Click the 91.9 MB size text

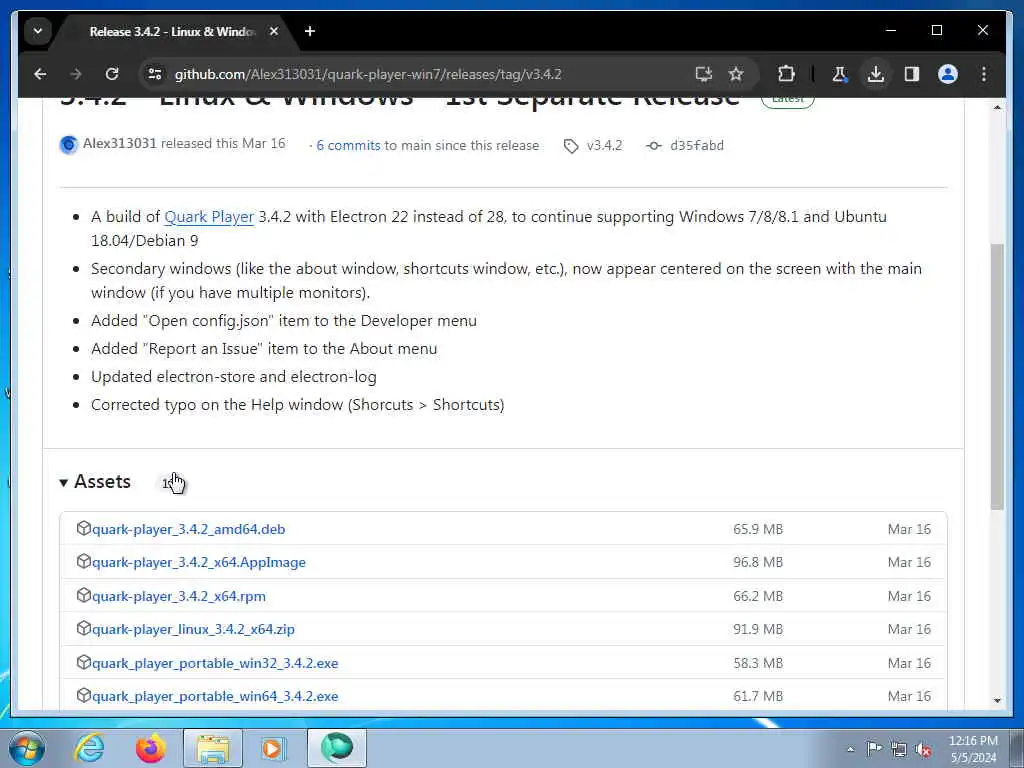758,630
